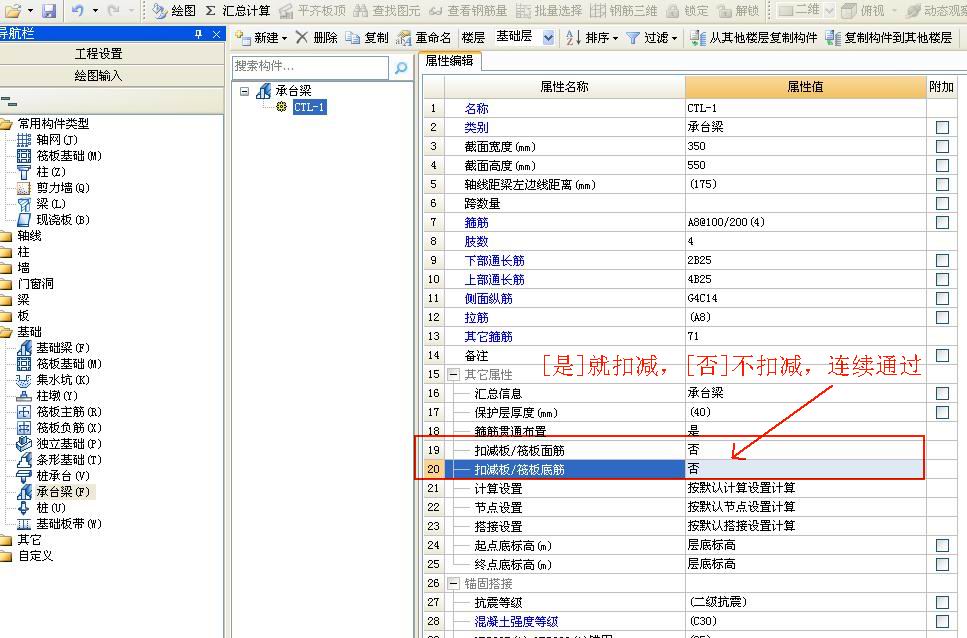
Task: Select 基础板带(W) item
Action: pos(59,525)
